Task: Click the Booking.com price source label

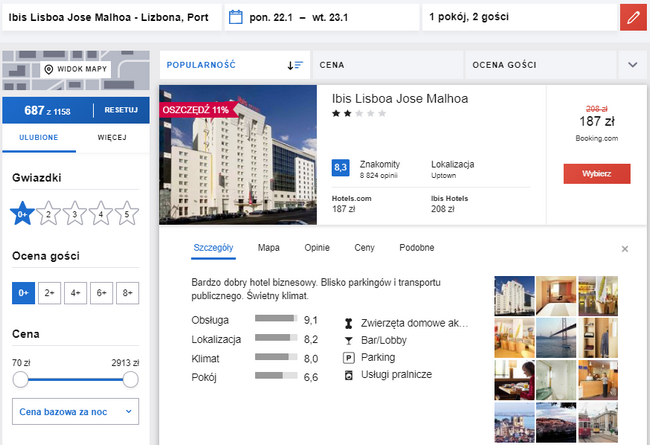Action: 597,139
